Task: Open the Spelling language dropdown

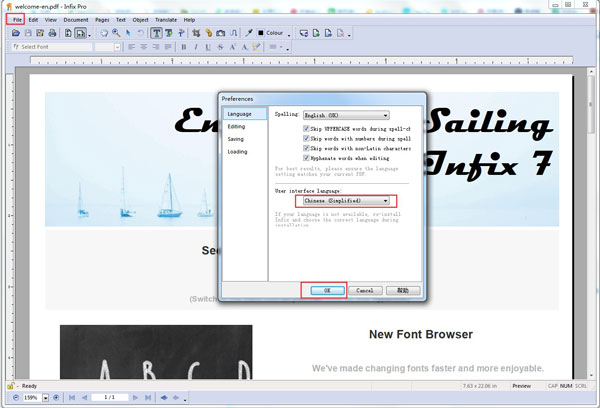Action: pos(346,115)
